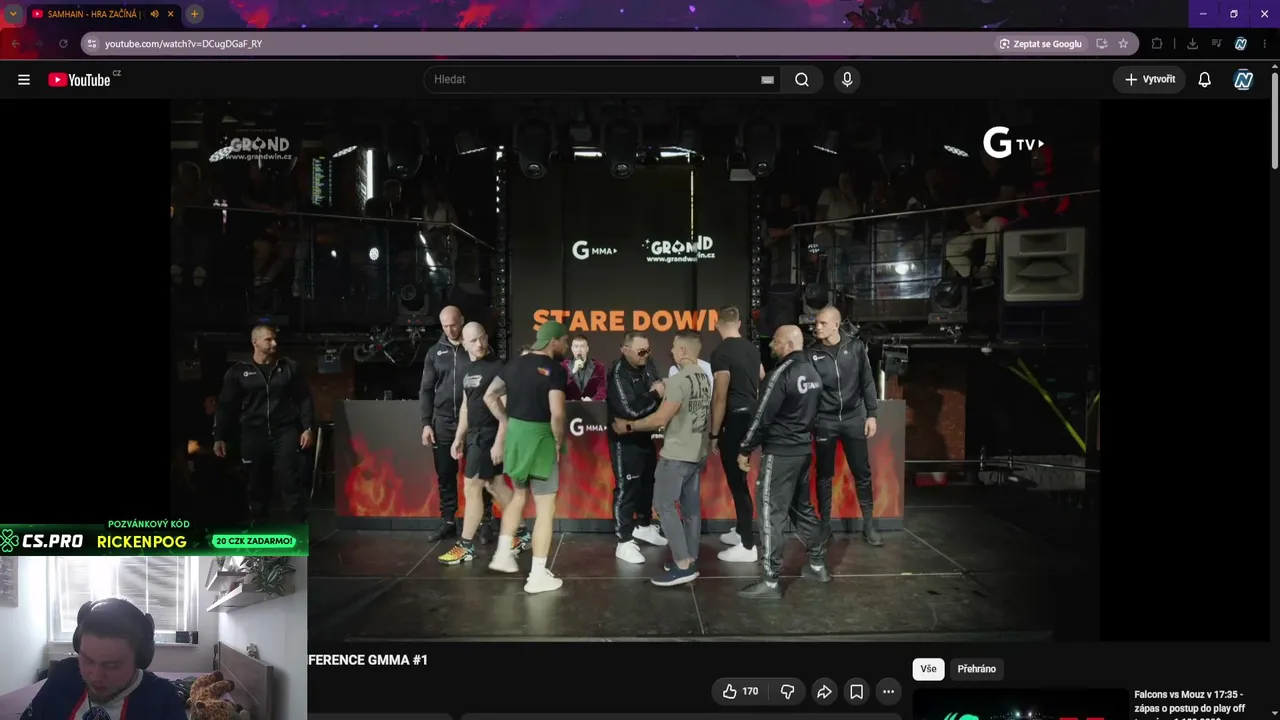
Task: View site information in the address bar
Action: 92,44
